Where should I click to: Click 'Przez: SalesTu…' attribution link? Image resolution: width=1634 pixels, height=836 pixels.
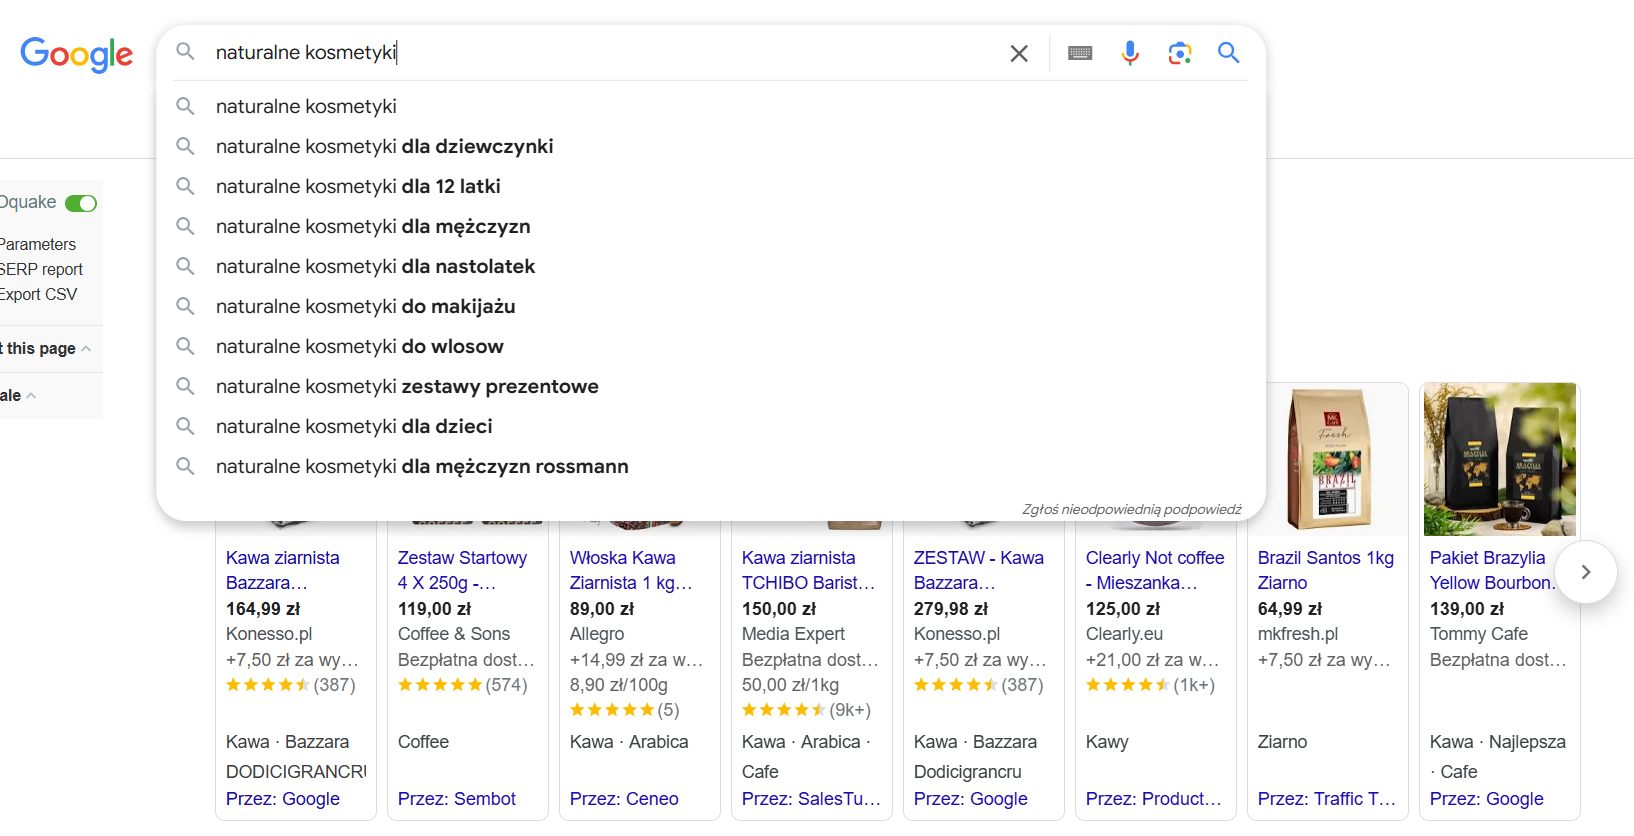(x=811, y=799)
